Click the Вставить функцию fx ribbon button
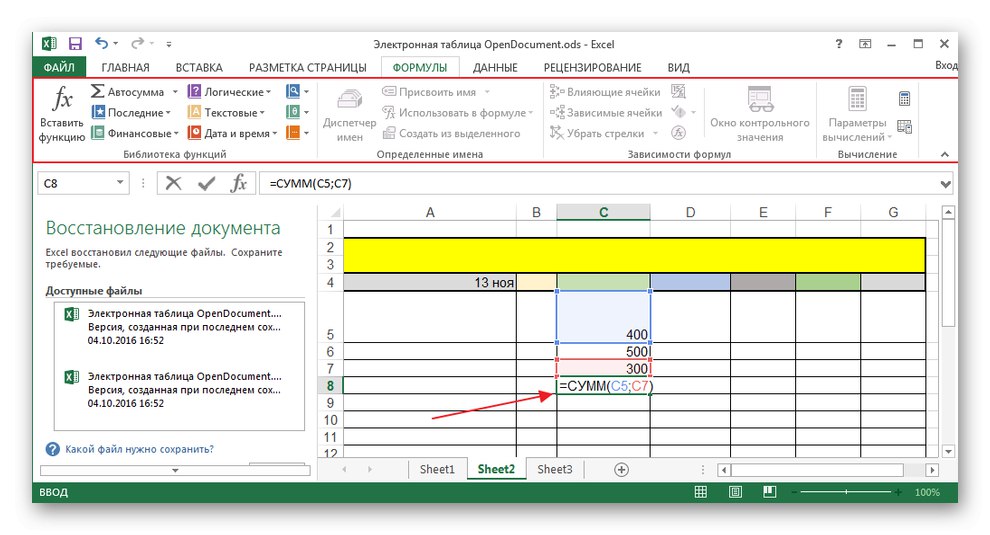The image size is (990, 535). click(61, 114)
